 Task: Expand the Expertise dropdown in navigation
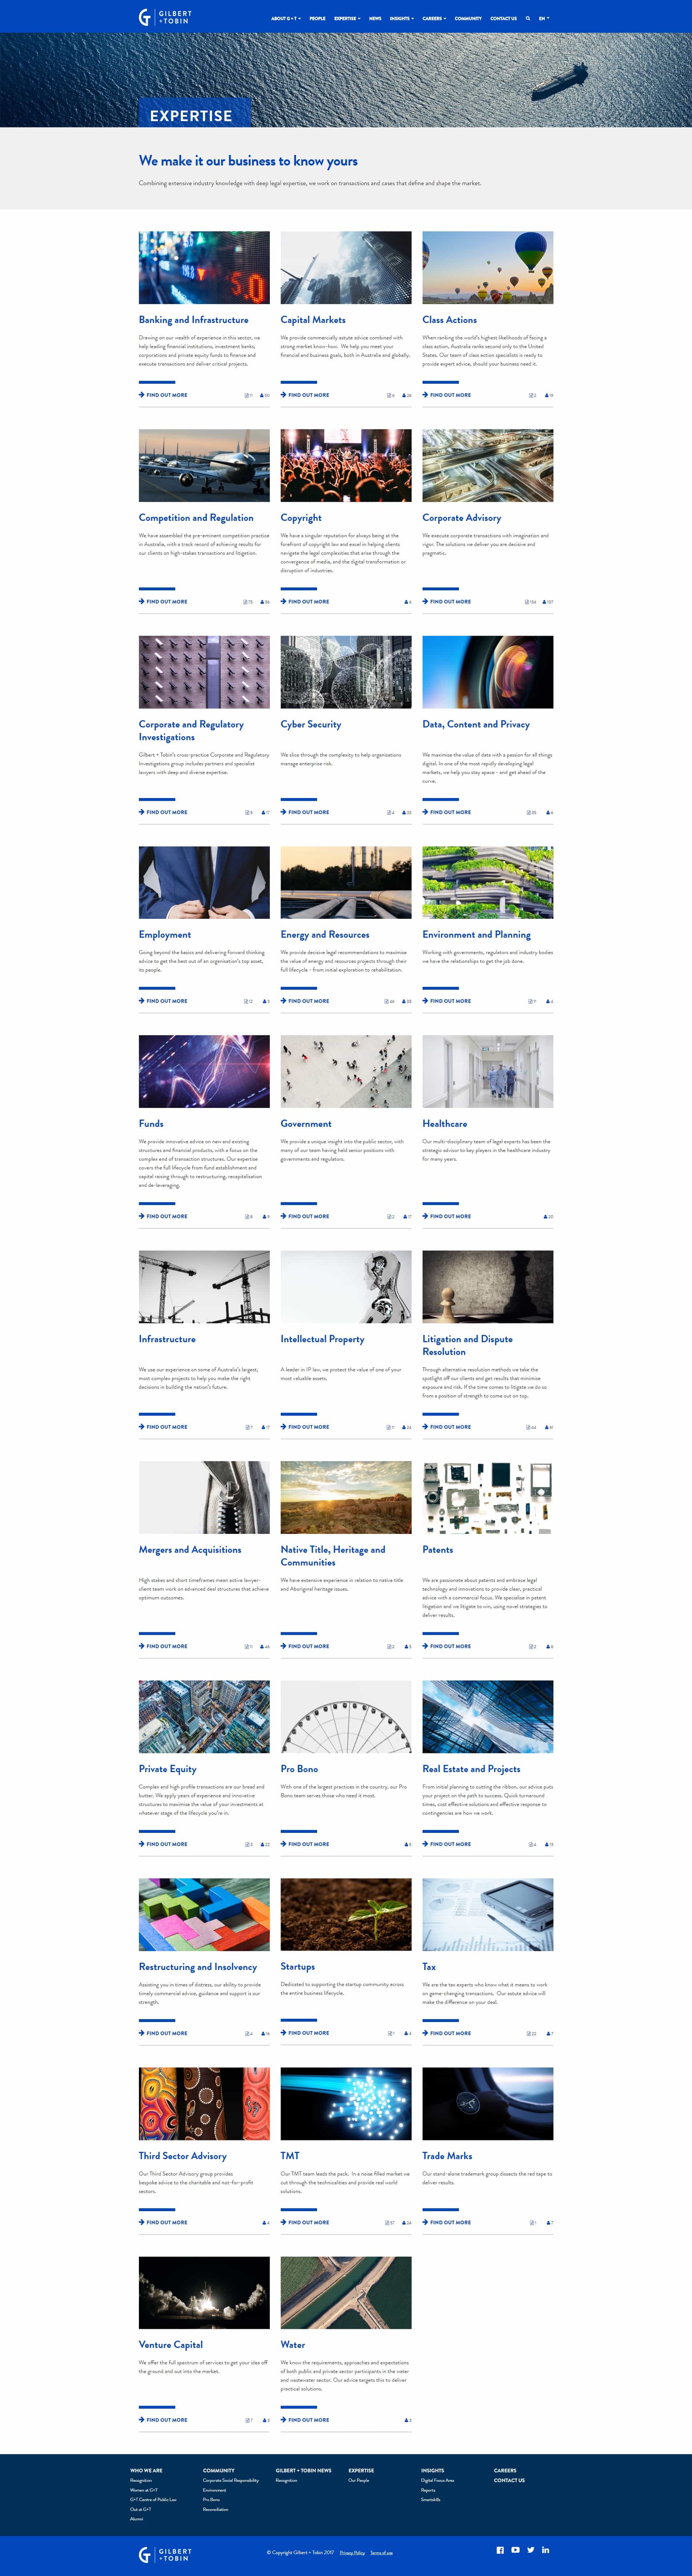click(347, 18)
